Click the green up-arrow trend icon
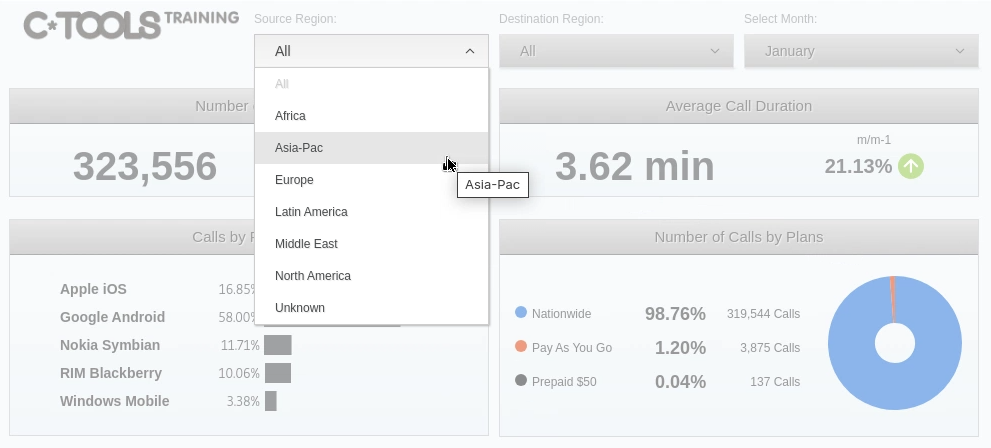991x448 pixels. (x=910, y=166)
